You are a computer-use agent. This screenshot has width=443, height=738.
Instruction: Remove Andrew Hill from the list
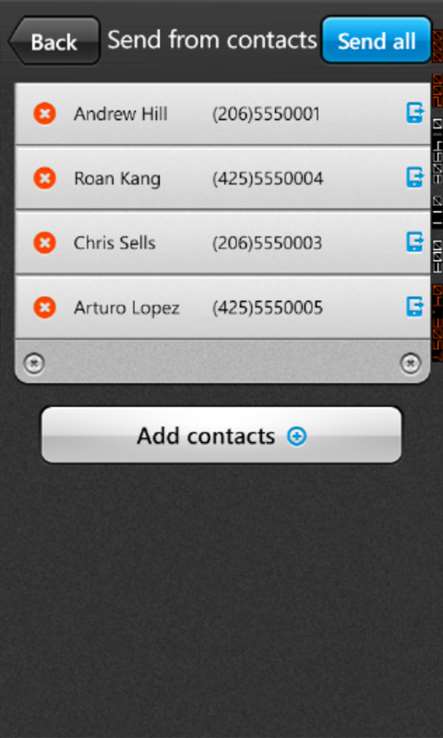[45, 114]
